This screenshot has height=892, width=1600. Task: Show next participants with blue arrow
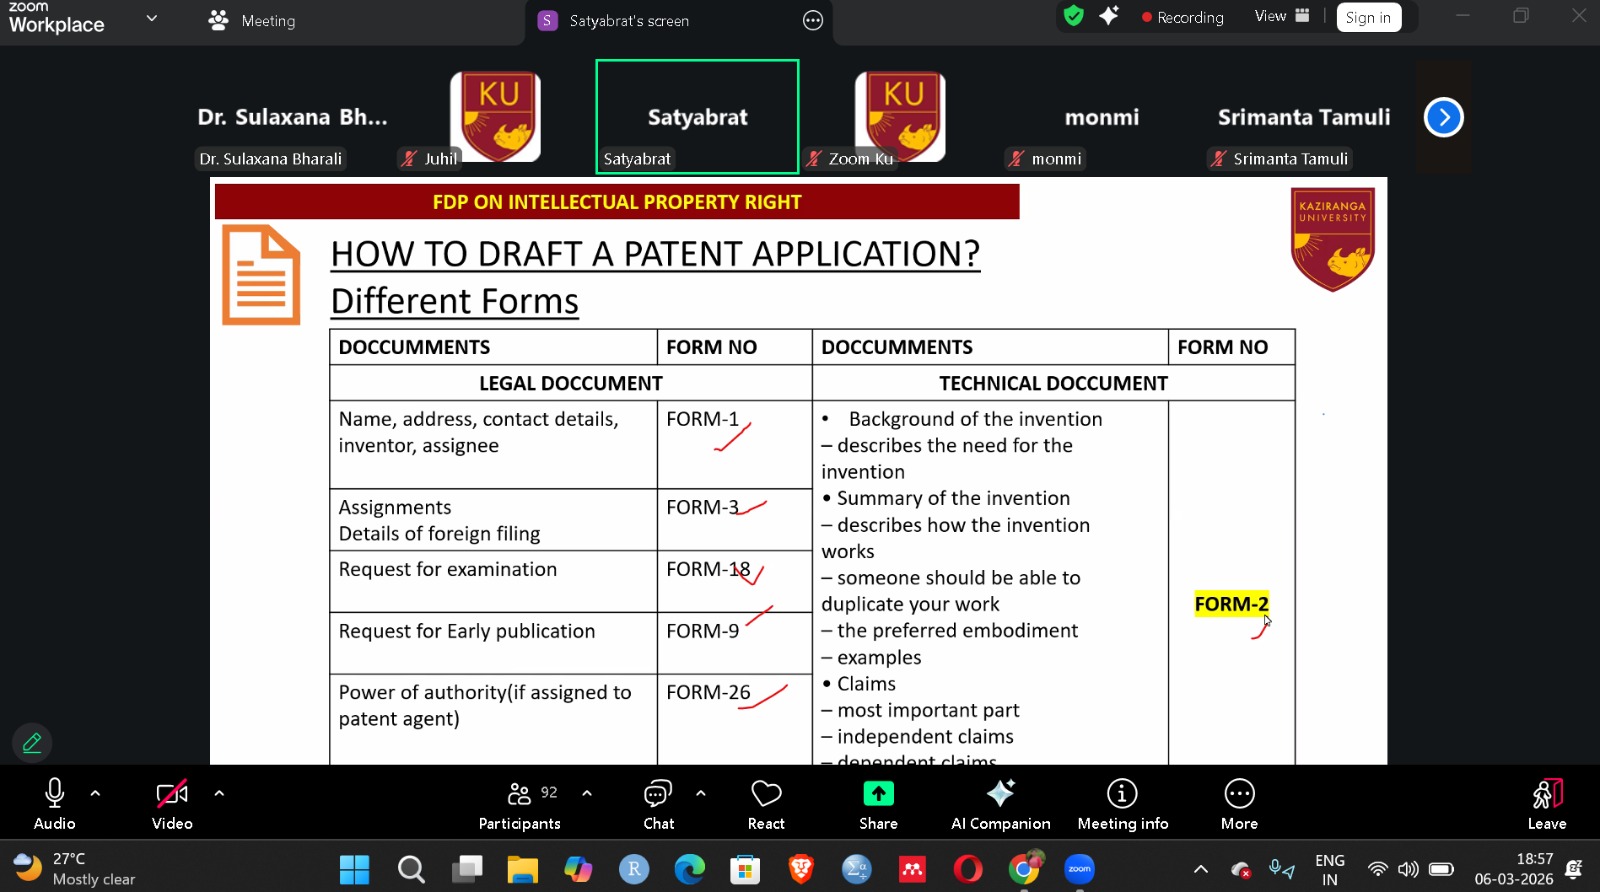coord(1443,117)
